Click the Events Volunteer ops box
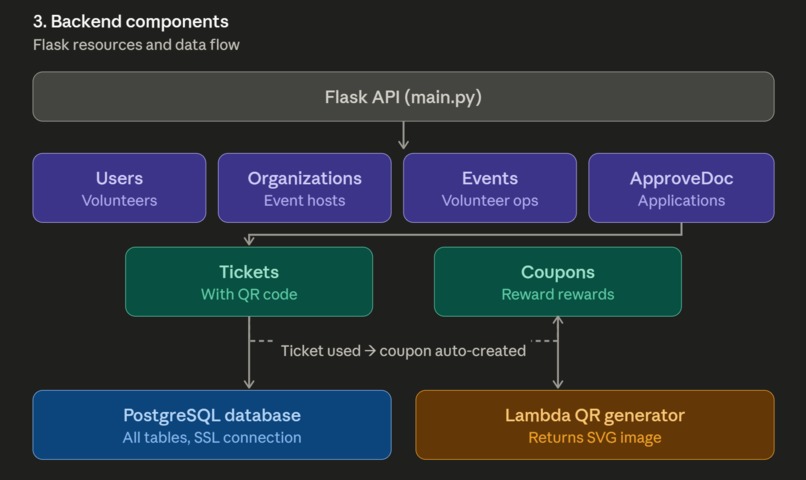 point(490,188)
